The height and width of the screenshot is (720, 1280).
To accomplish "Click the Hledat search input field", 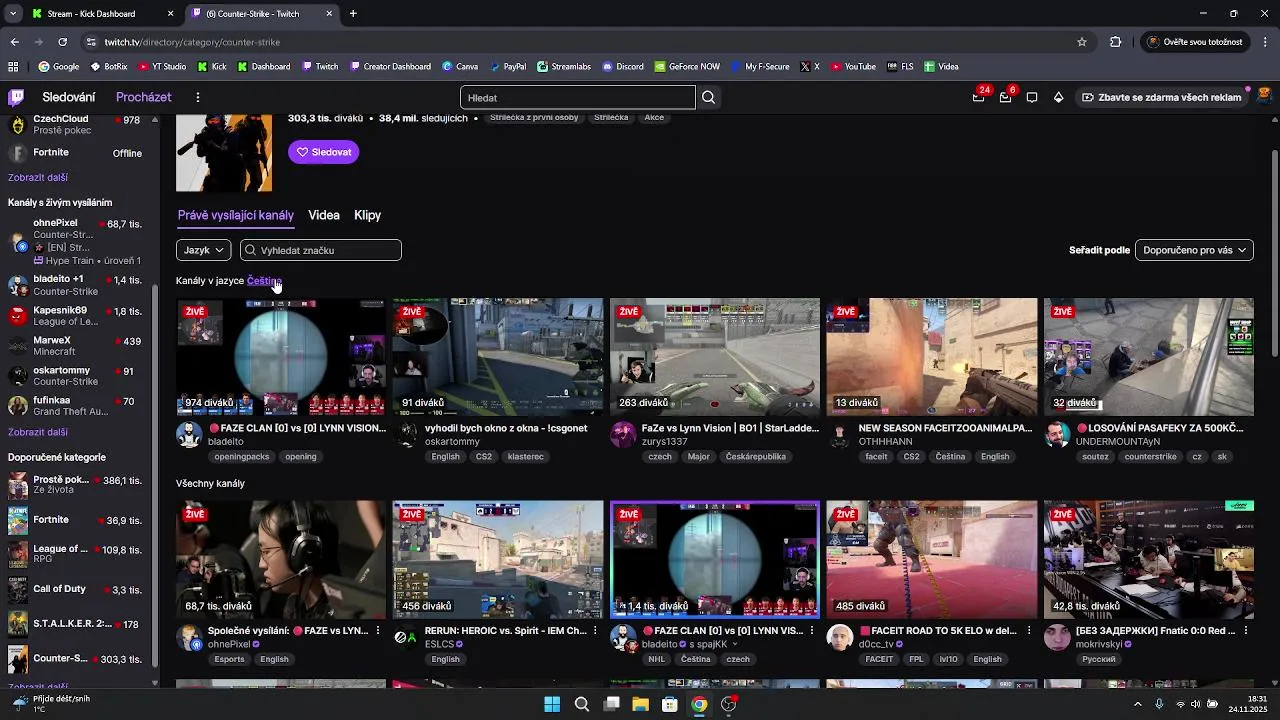I will tap(578, 98).
